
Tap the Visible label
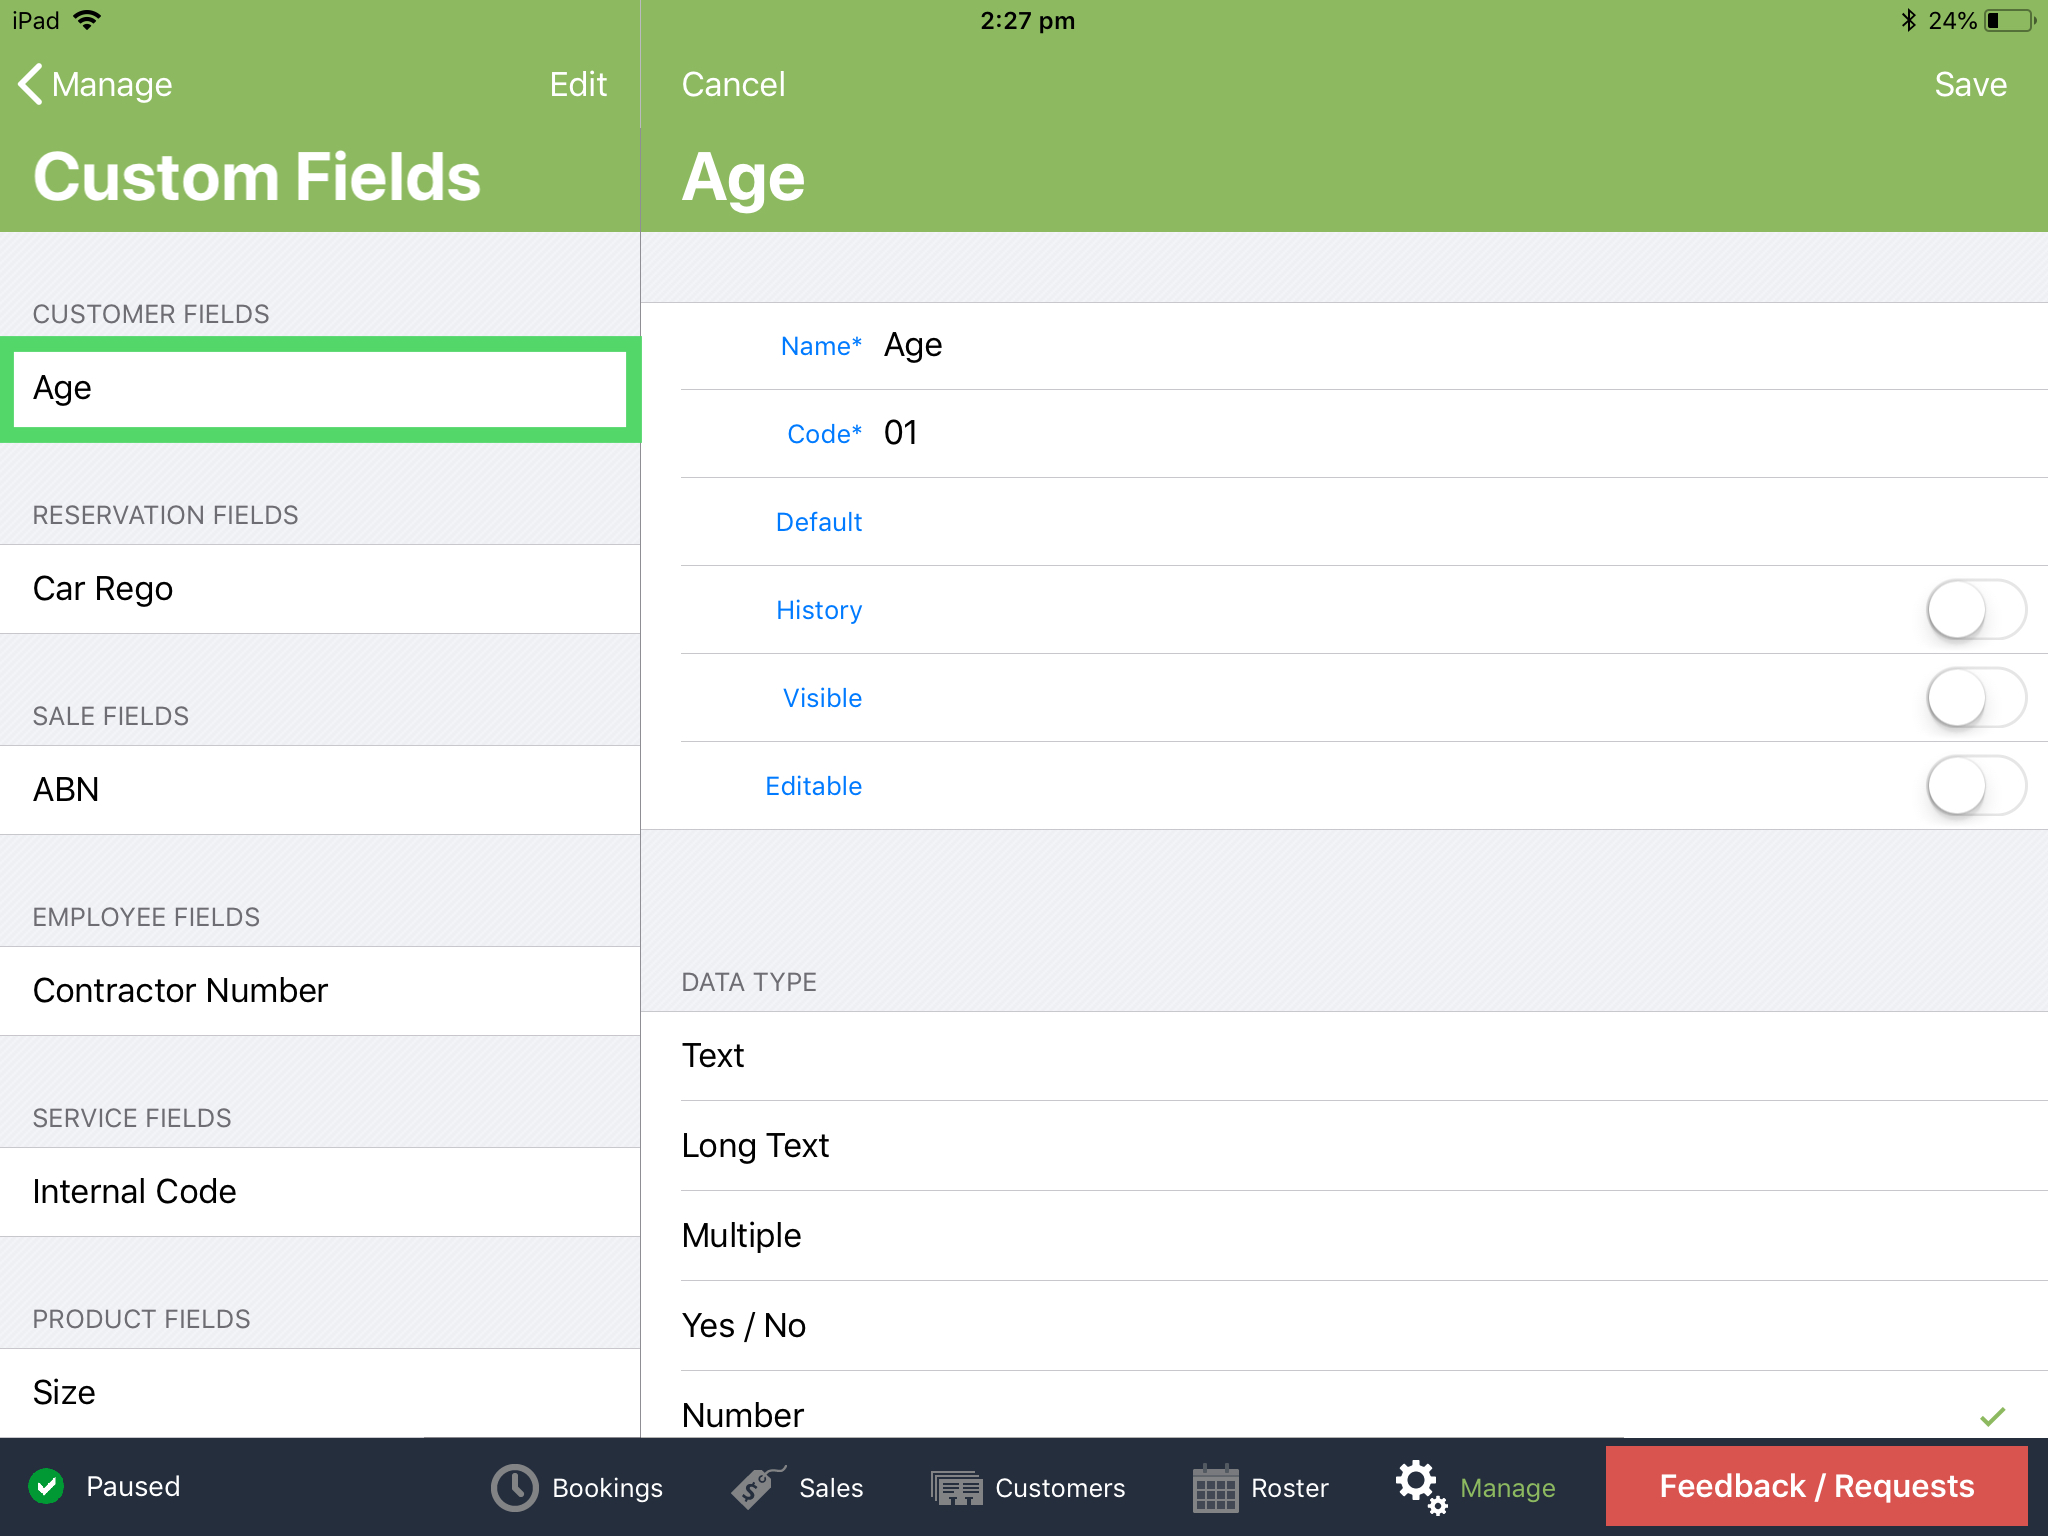[822, 698]
